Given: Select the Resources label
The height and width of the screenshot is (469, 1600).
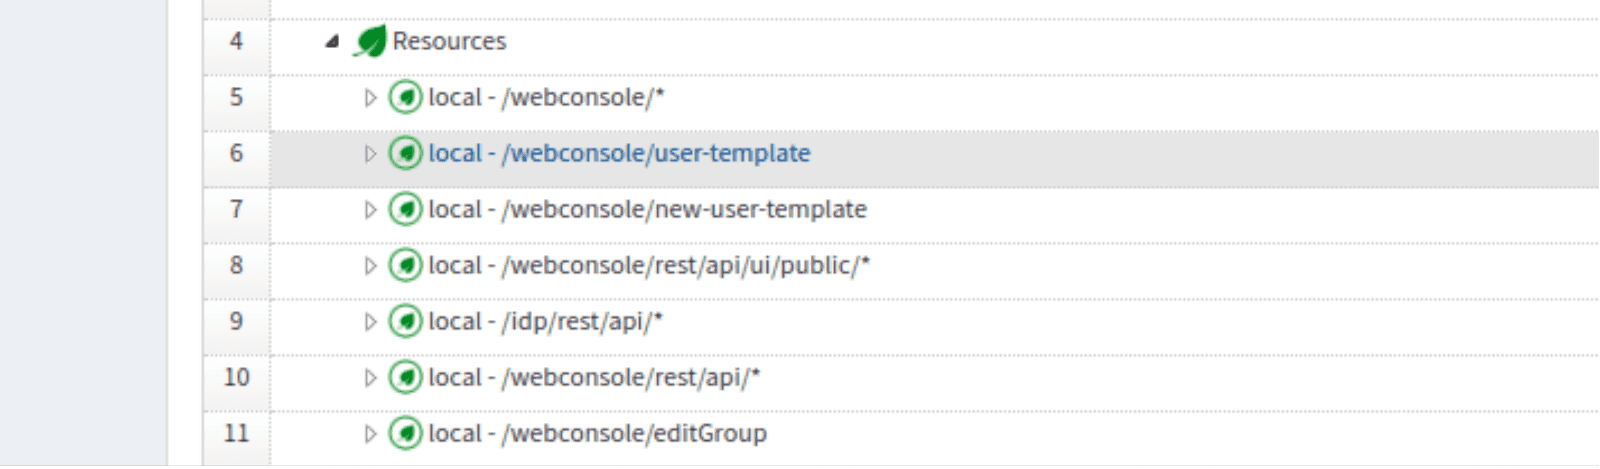Looking at the screenshot, I should 449,42.
